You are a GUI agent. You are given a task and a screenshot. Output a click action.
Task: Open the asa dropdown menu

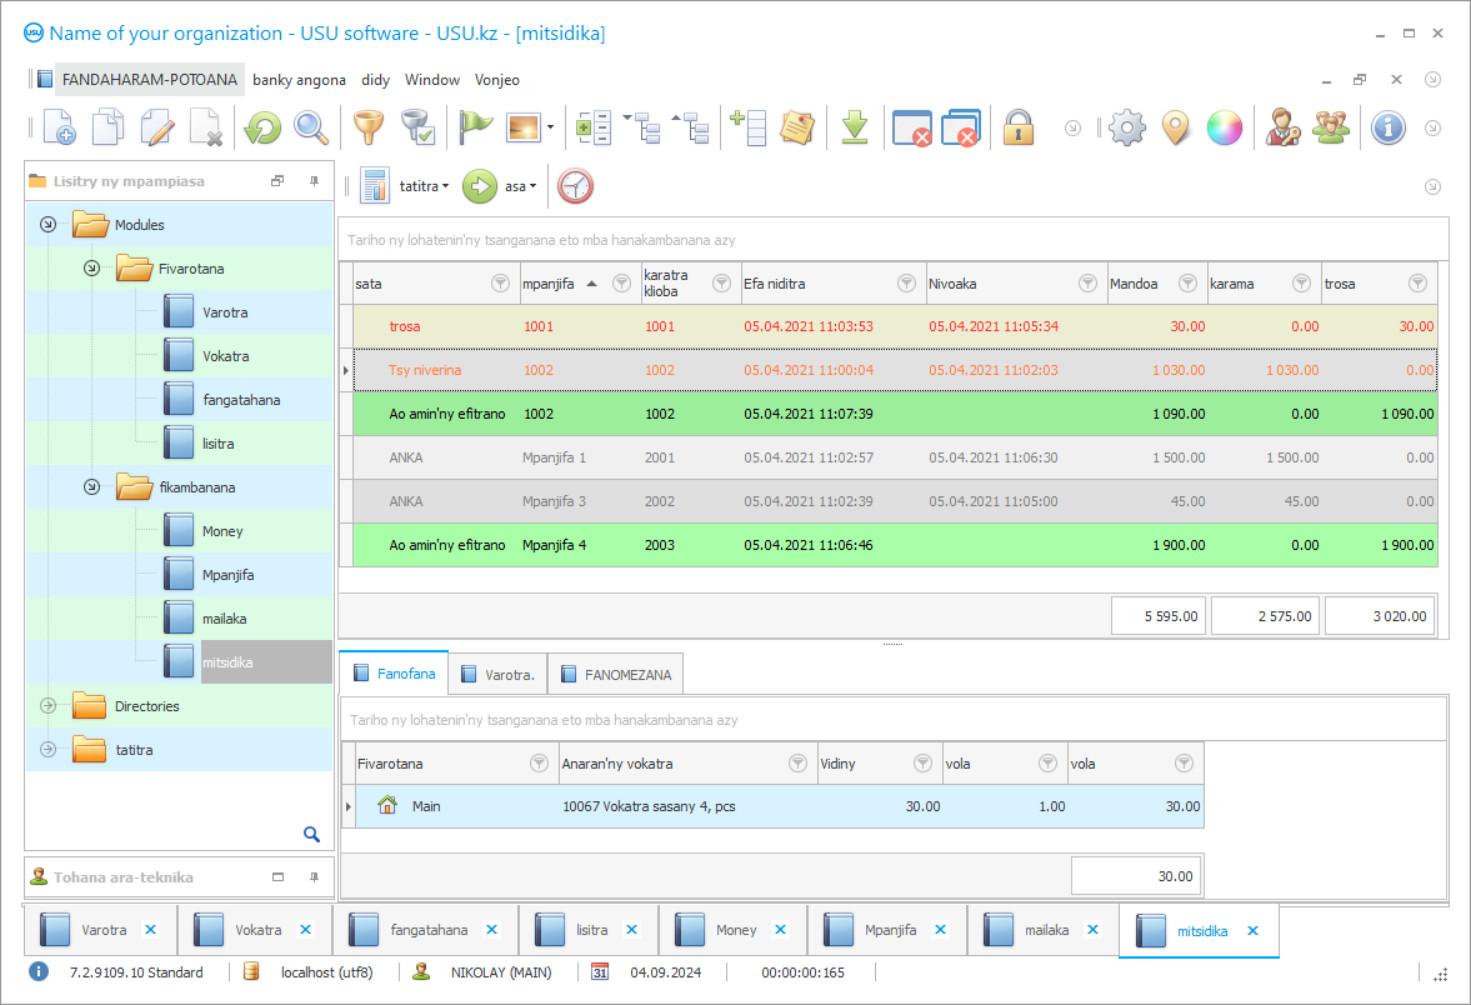tap(517, 186)
